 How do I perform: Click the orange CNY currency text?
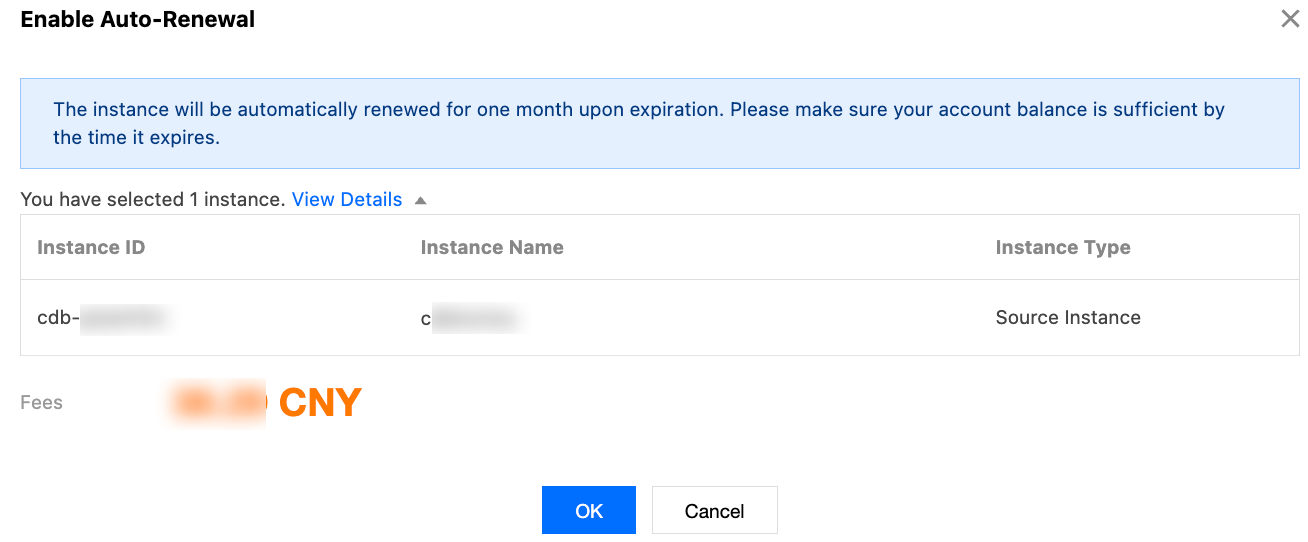tap(320, 402)
